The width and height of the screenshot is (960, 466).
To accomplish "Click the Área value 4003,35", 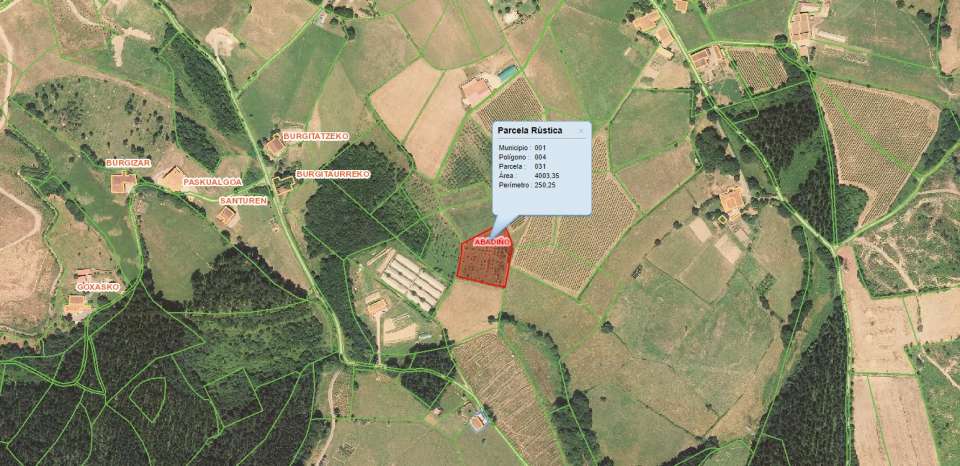I will [x=547, y=175].
